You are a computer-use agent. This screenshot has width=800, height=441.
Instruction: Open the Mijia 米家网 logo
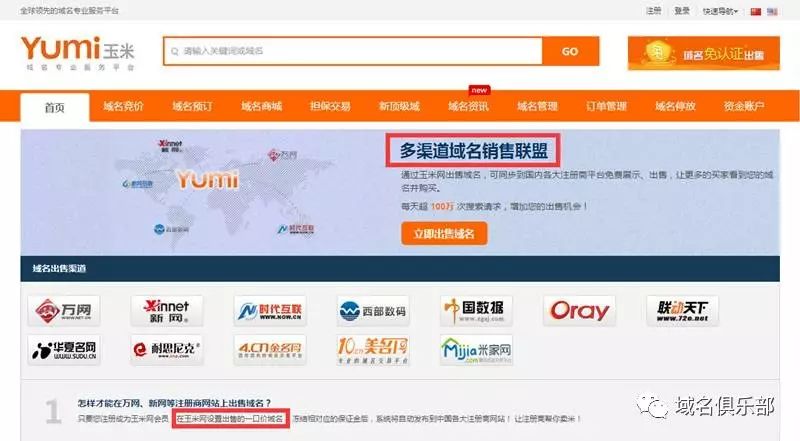(476, 350)
